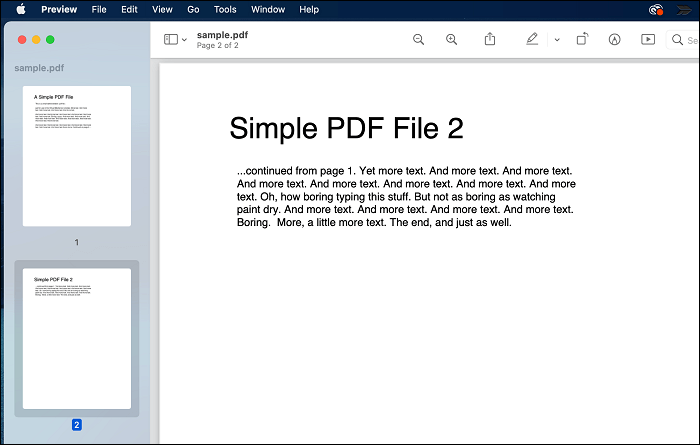Open the File menu

(99, 9)
